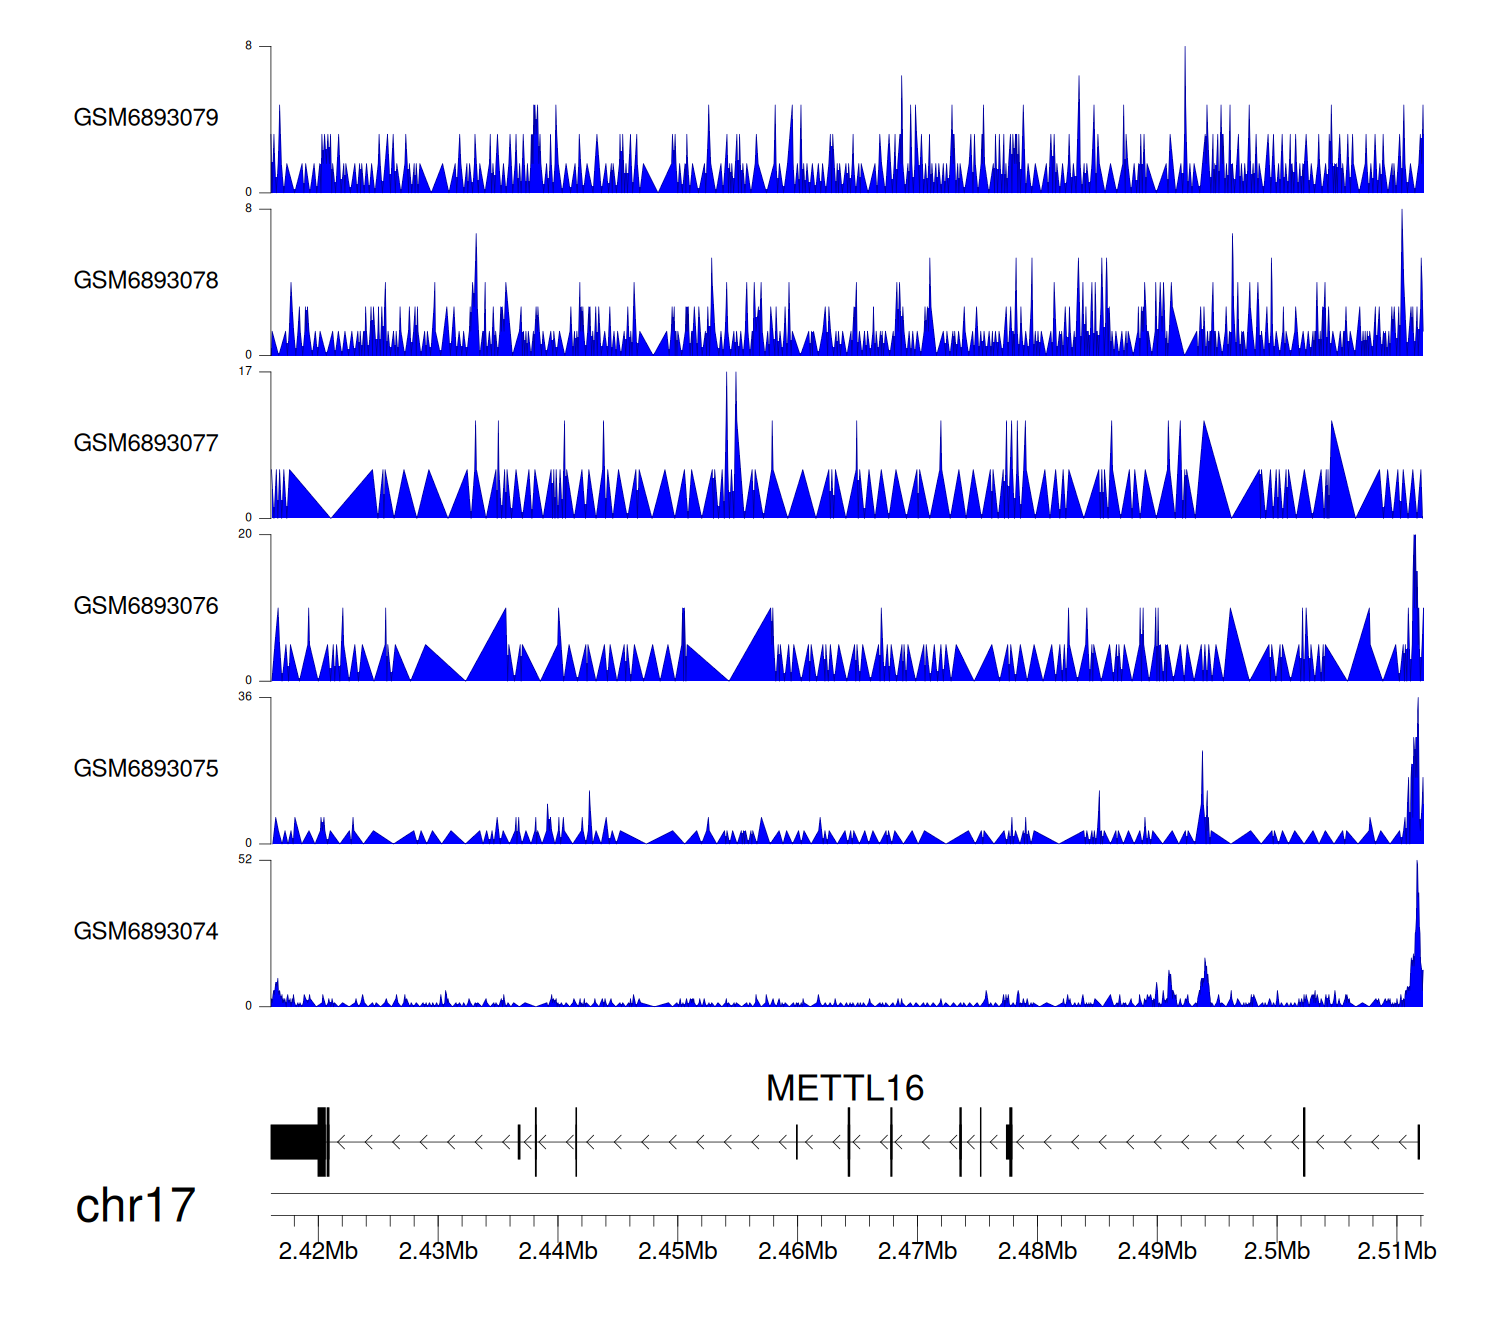
Task: Click the METTL16 gene name
Action: tap(845, 1088)
